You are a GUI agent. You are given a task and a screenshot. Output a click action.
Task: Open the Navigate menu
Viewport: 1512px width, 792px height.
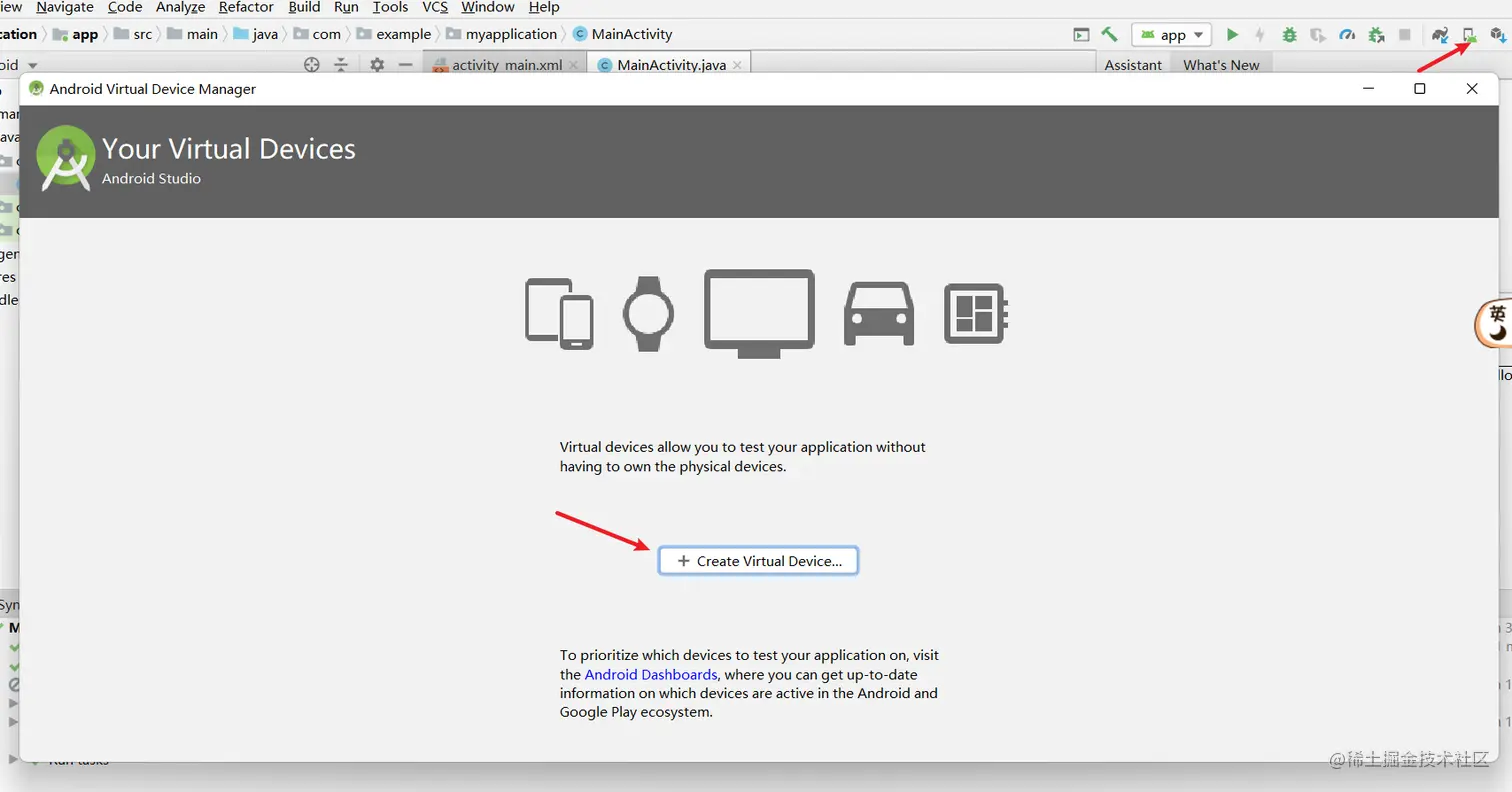pos(65,7)
